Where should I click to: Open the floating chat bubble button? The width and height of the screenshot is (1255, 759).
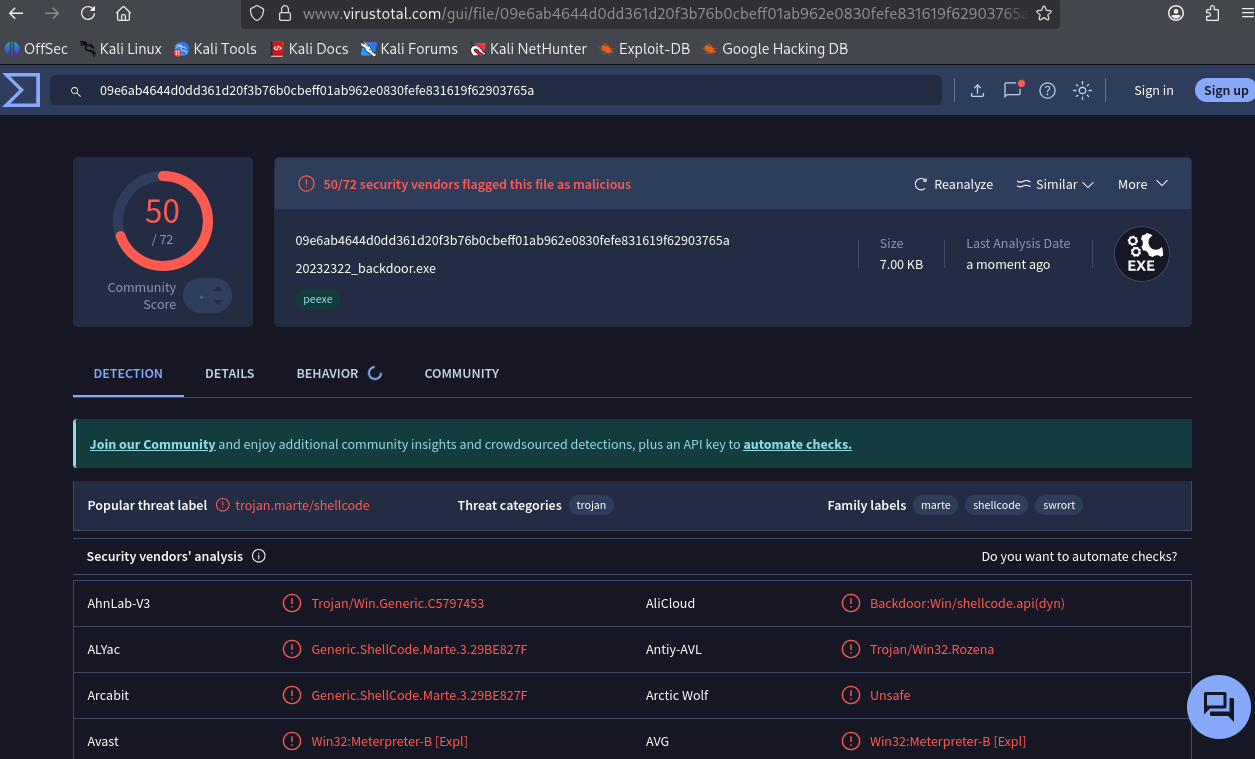pyautogui.click(x=1219, y=707)
